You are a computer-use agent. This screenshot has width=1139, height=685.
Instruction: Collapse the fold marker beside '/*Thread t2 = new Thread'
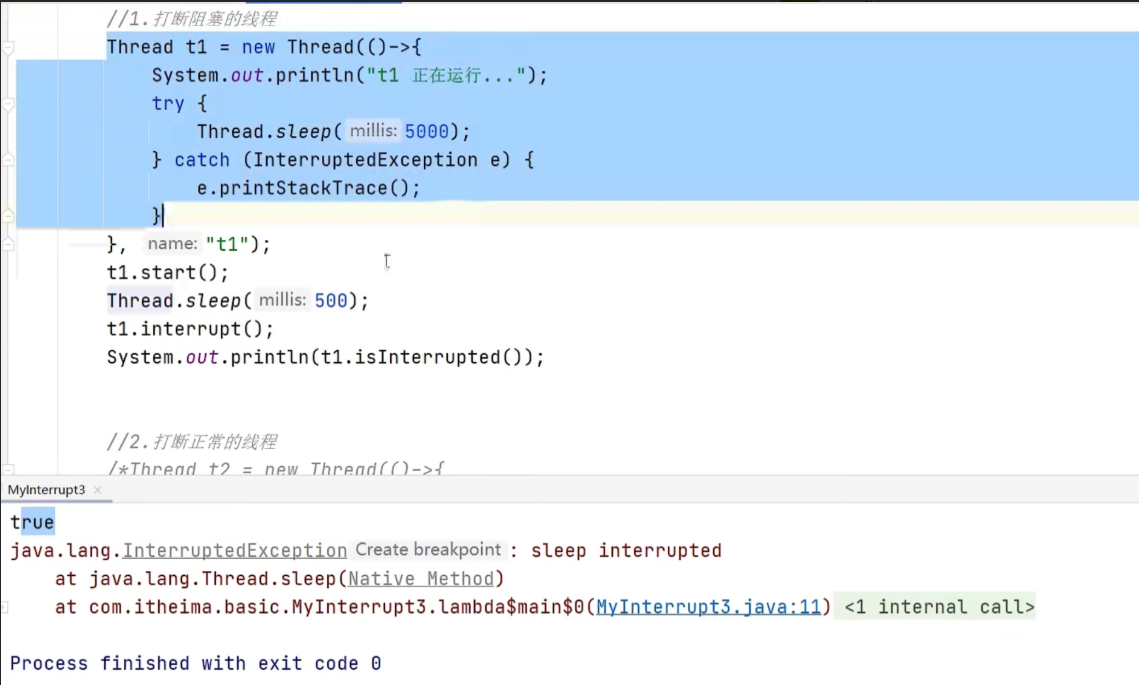[8, 469]
